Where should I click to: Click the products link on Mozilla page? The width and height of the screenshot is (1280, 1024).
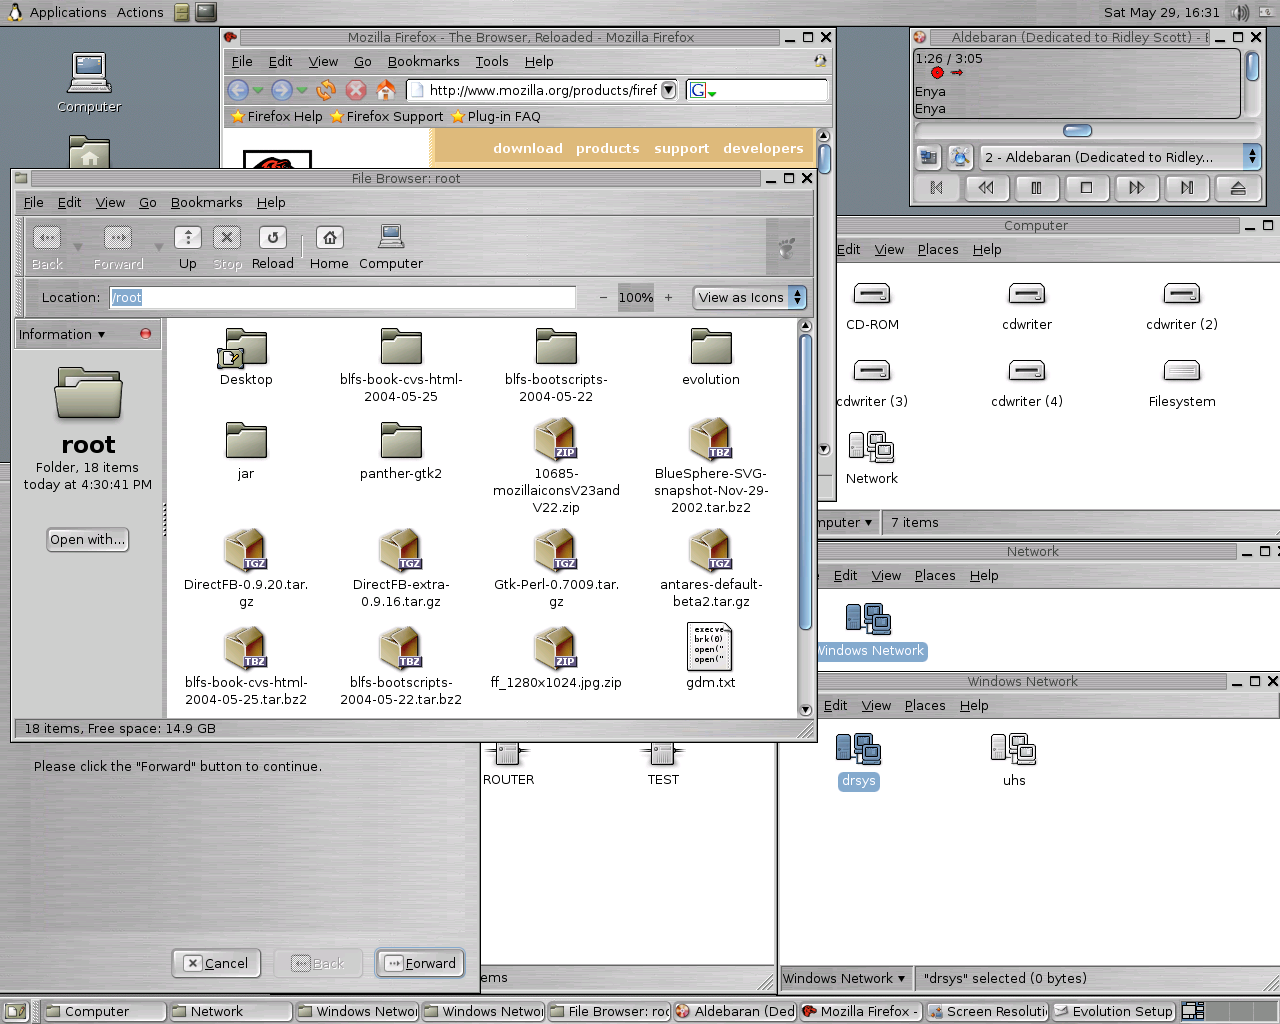coord(607,148)
